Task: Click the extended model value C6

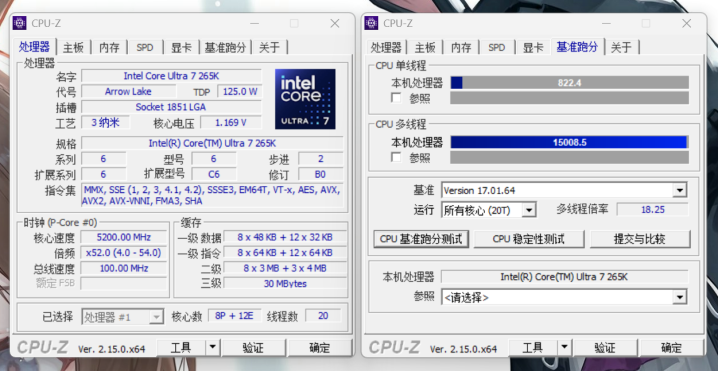Action: coord(214,174)
